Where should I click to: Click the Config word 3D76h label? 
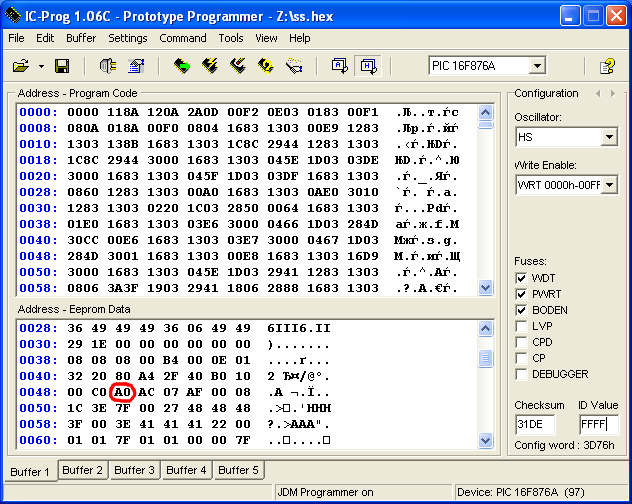click(564, 445)
